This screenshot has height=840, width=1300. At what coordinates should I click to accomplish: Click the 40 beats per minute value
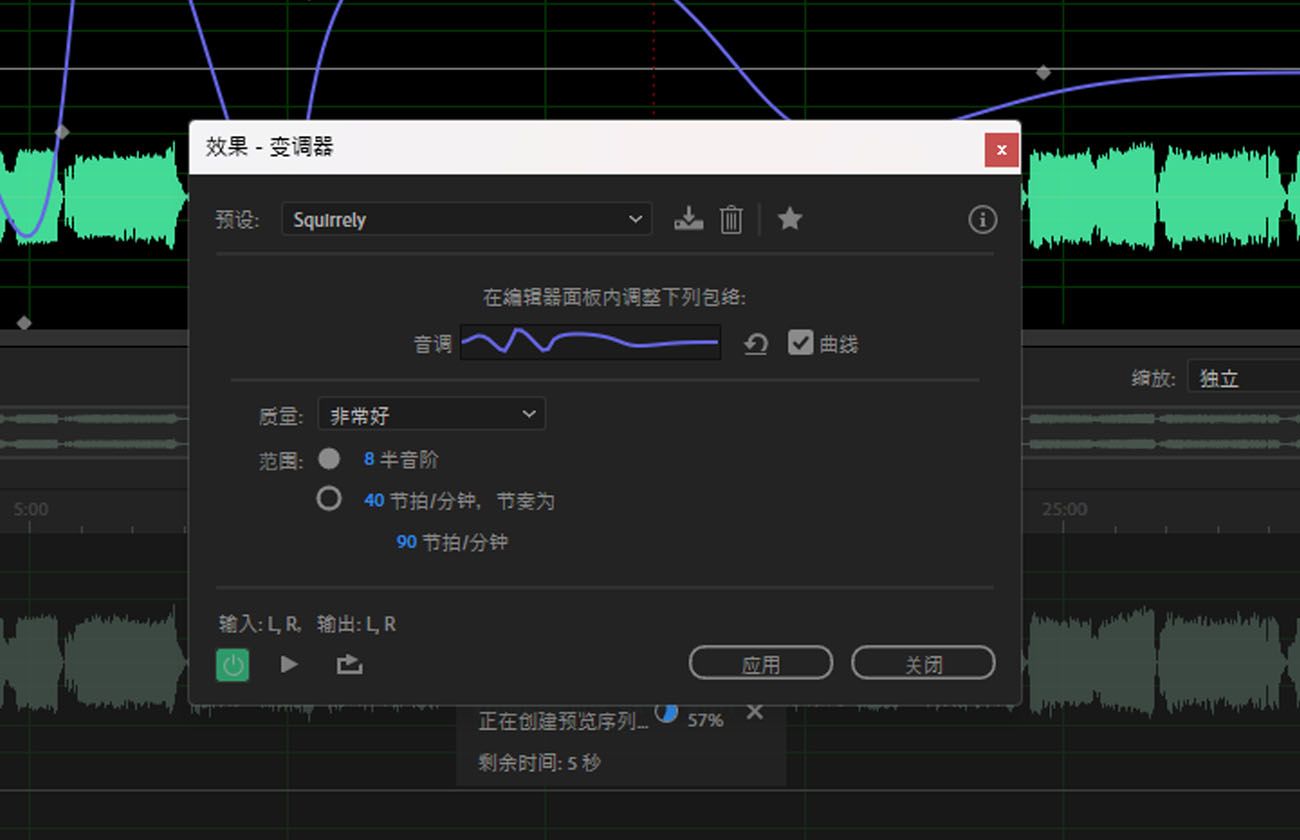374,500
